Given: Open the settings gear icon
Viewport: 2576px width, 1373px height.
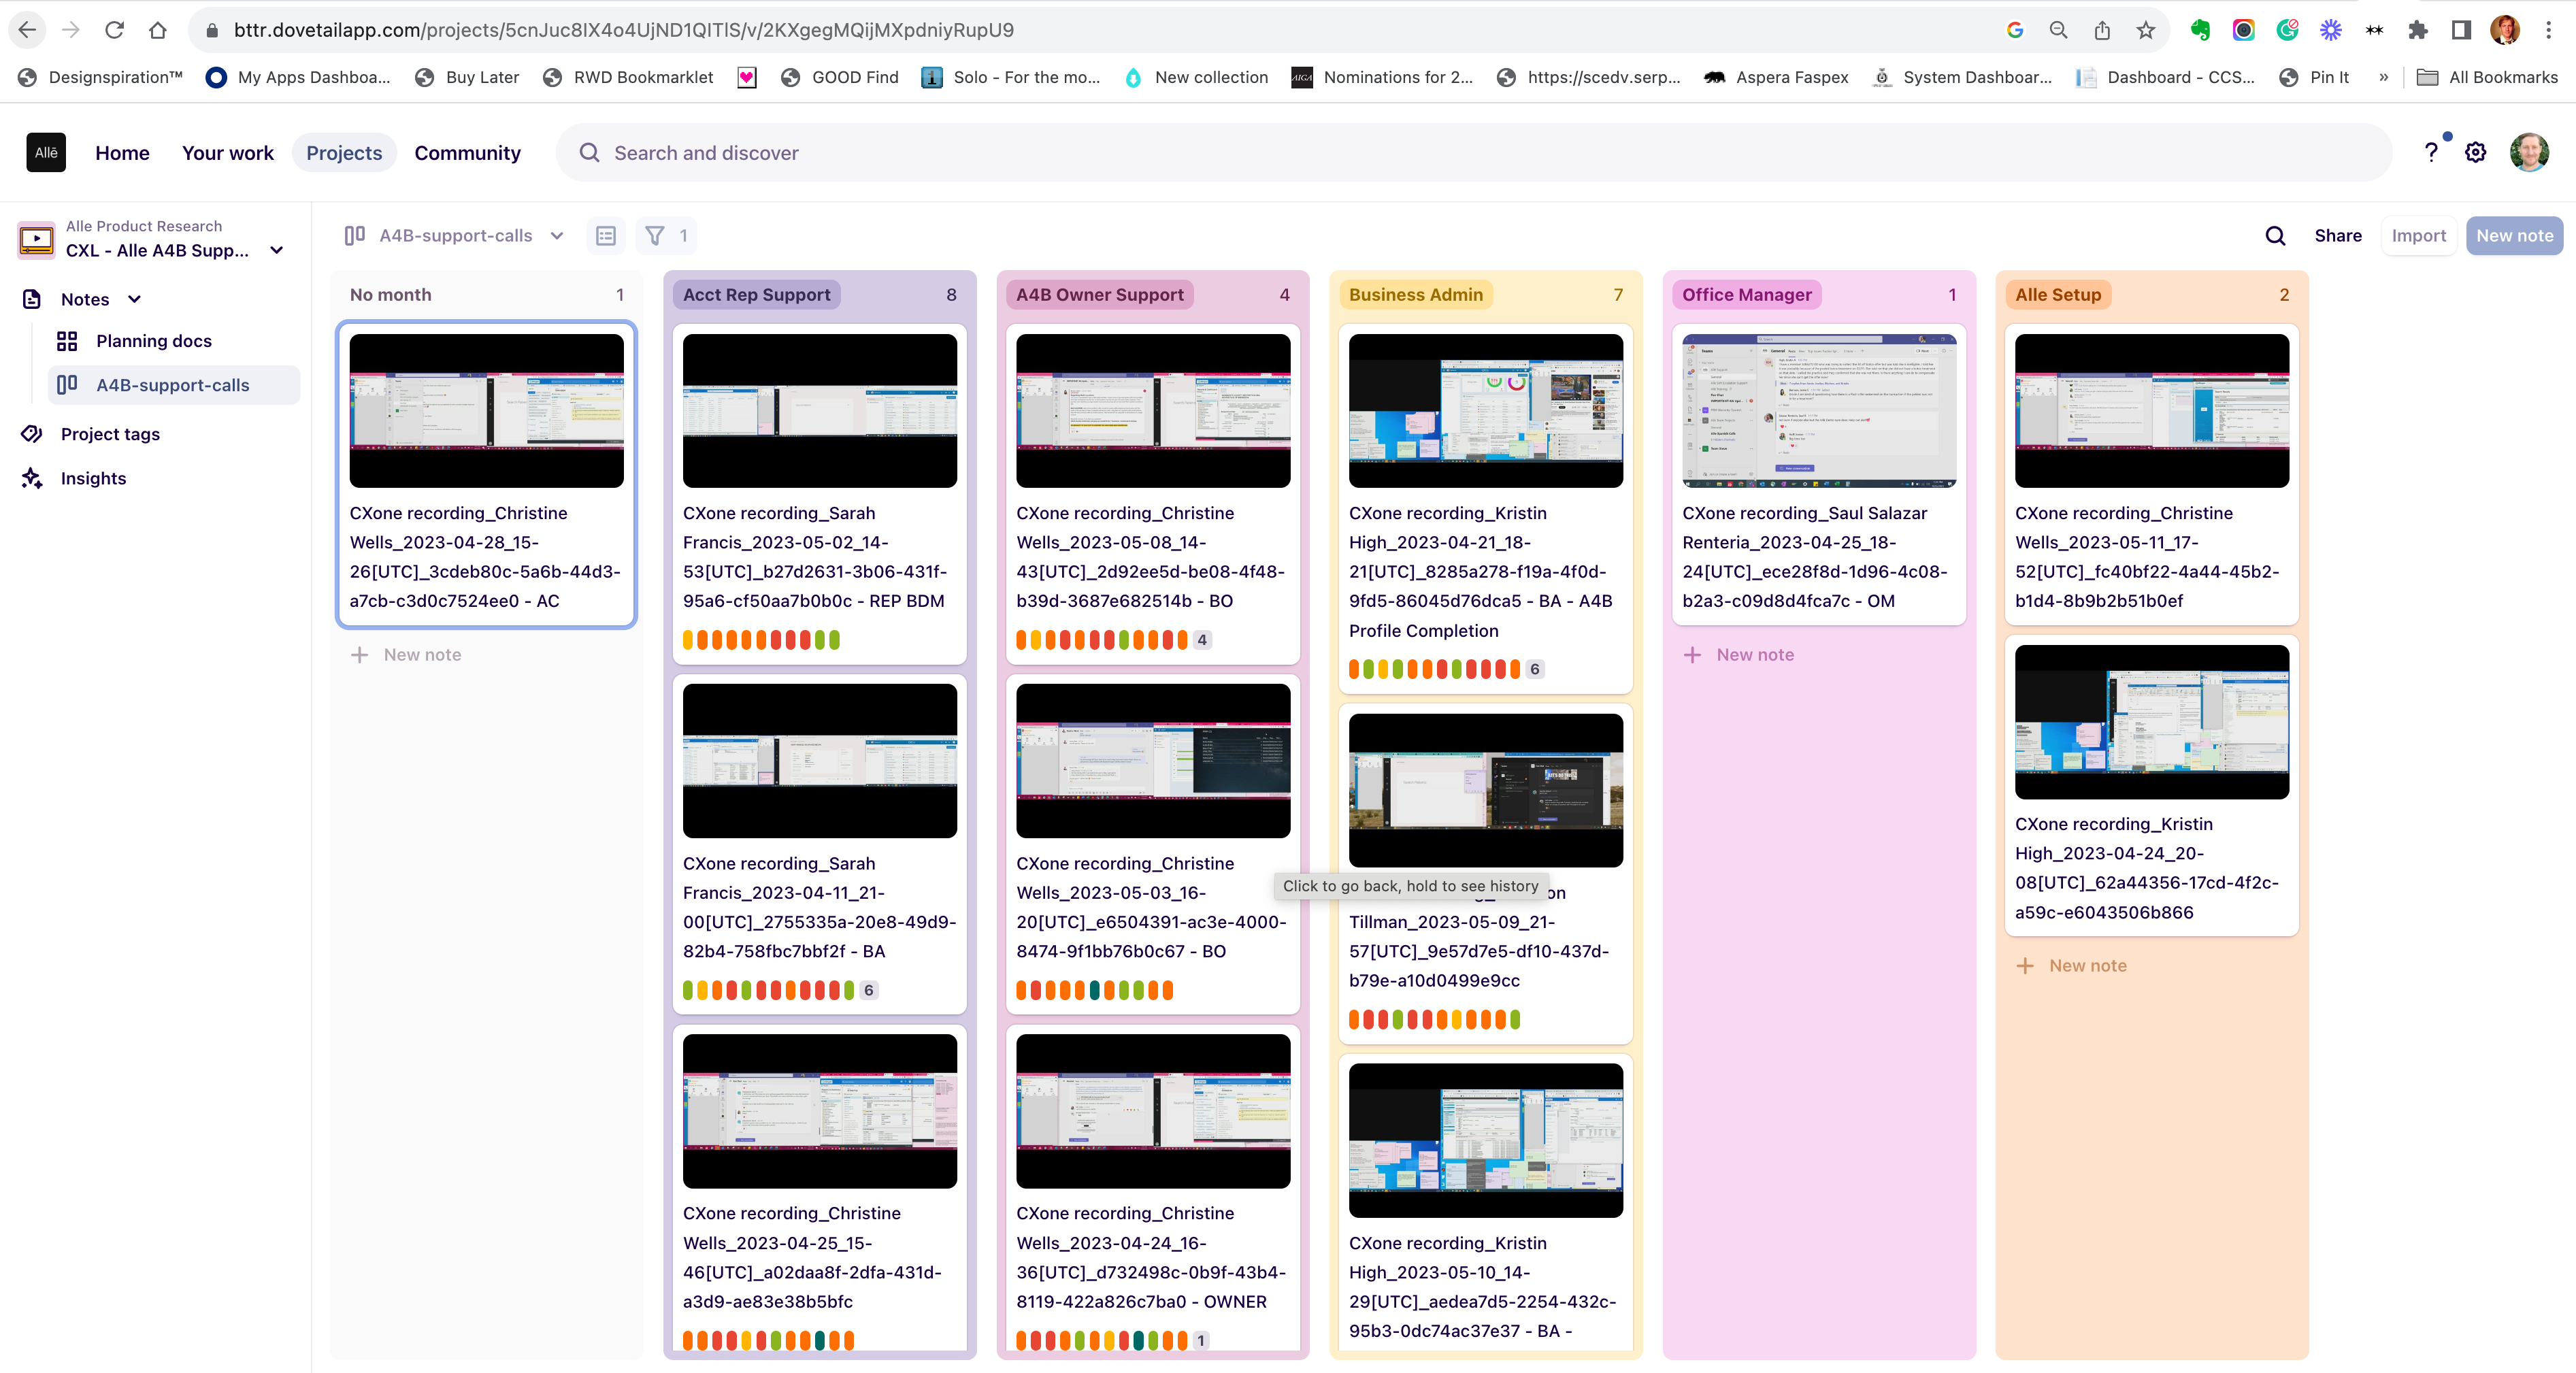Looking at the screenshot, I should 2475,152.
